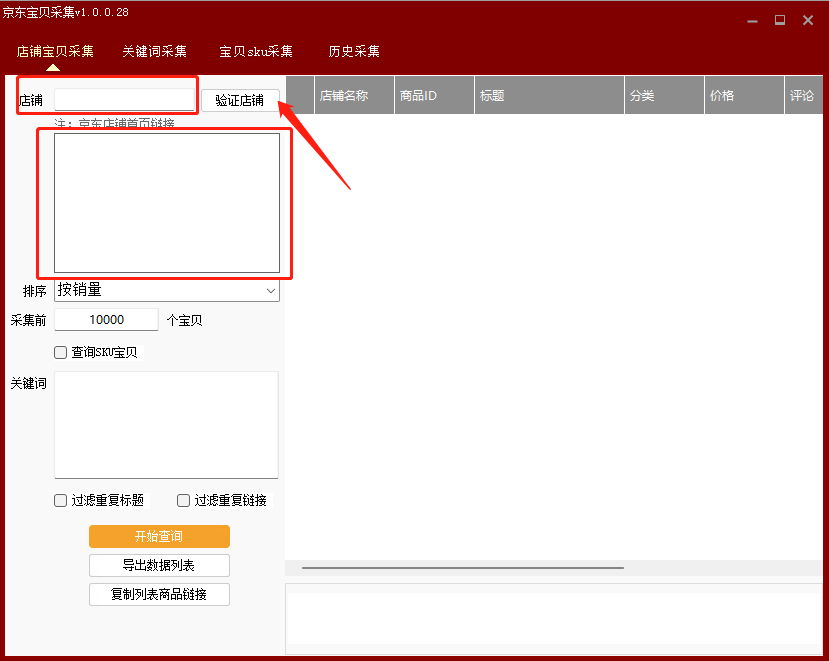
Task: Minimize the 京东宝贝采集 window
Action: point(752,21)
